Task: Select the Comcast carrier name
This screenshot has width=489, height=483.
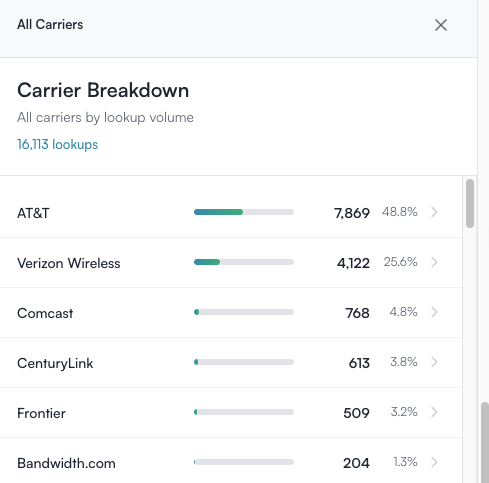Action: tap(45, 313)
